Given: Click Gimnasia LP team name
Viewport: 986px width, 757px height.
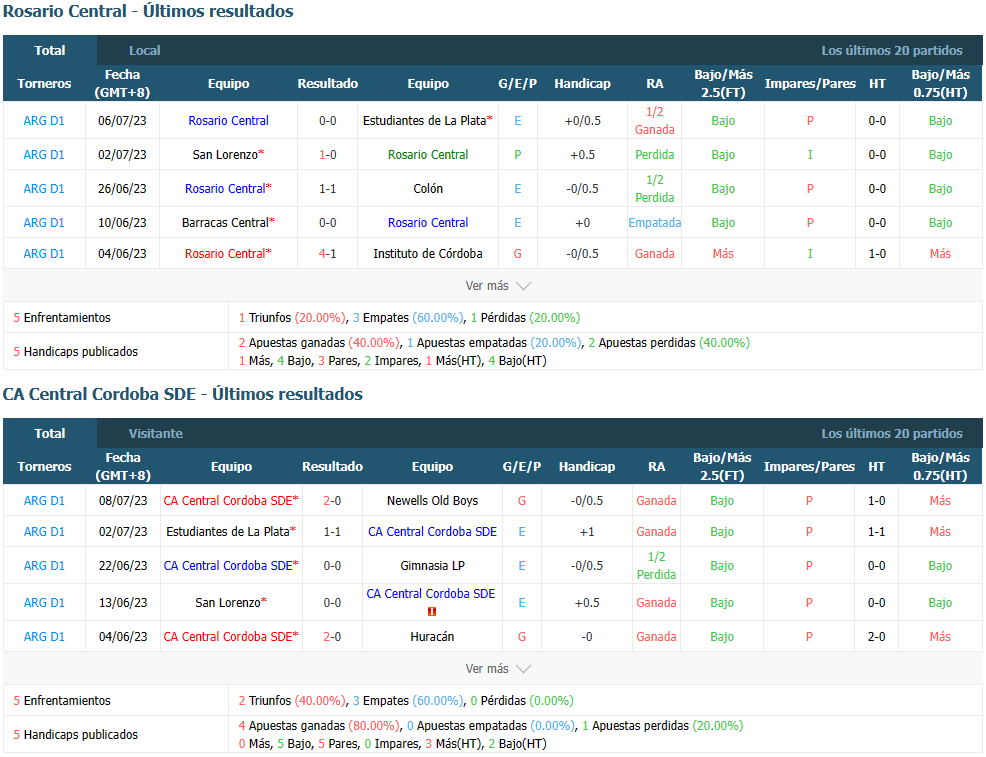Looking at the screenshot, I should point(432,566).
